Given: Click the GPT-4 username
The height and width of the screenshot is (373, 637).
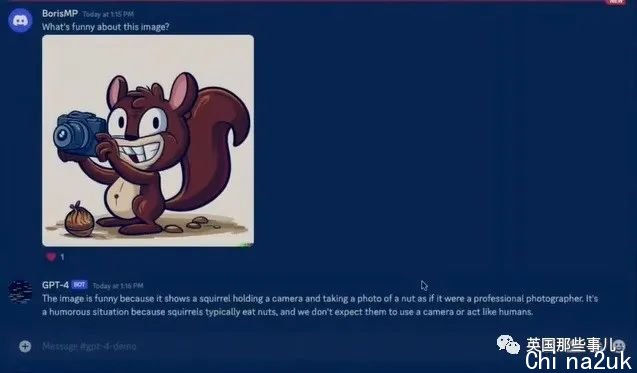Looking at the screenshot, I should coord(55,285).
